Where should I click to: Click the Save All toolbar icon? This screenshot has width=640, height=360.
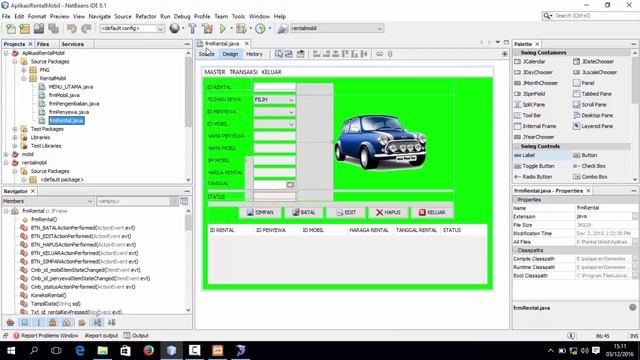(x=53, y=29)
